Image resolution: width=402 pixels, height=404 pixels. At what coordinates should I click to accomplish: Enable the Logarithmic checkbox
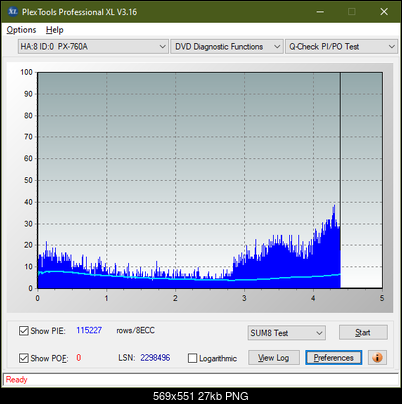[193, 358]
